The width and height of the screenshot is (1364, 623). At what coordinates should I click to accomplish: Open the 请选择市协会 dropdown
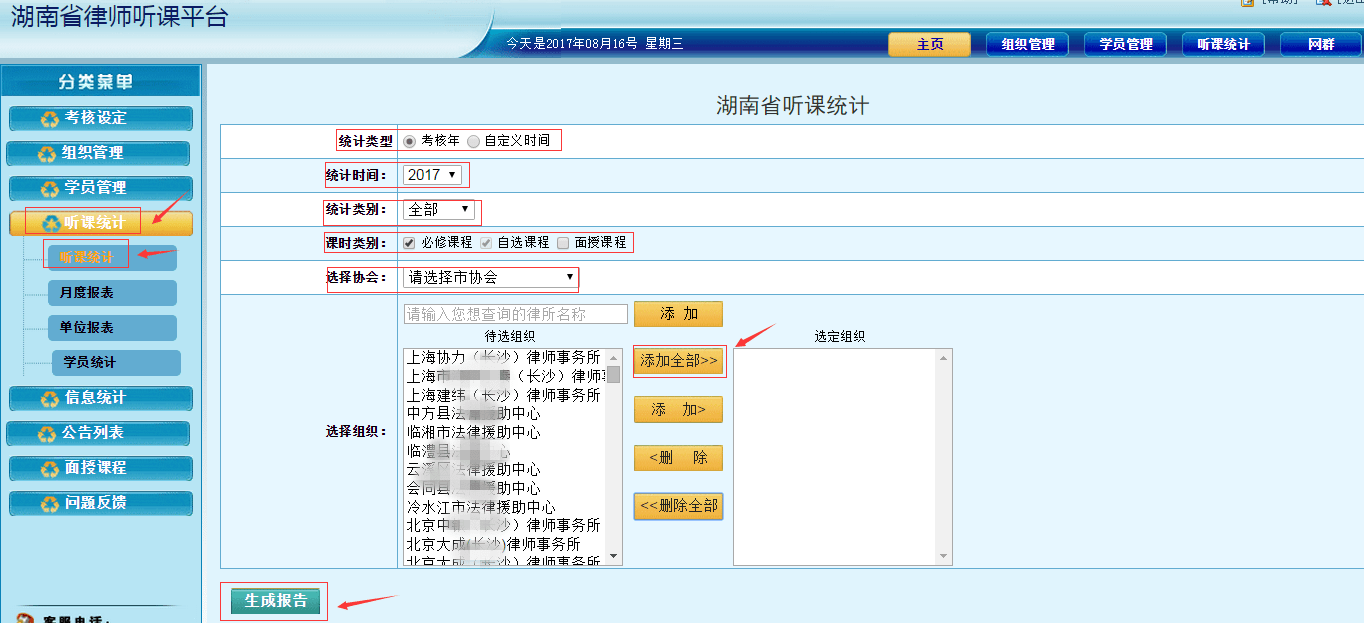click(x=490, y=277)
